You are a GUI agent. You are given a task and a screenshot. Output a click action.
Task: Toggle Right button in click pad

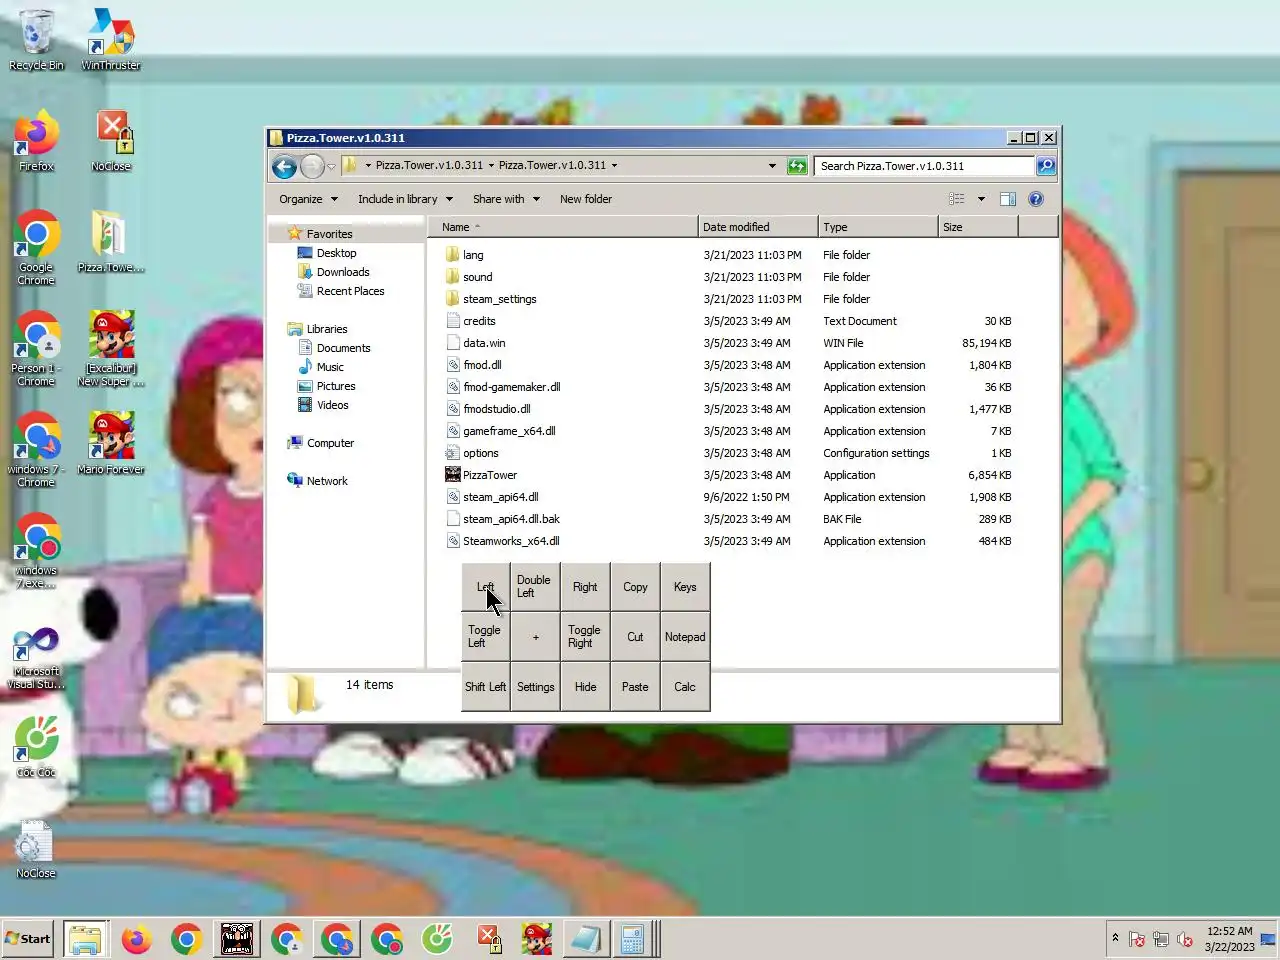[585, 637]
